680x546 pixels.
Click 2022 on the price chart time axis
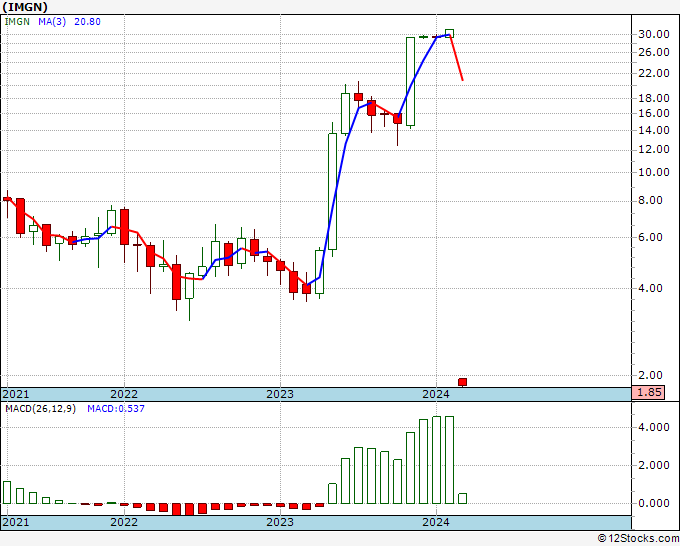[124, 394]
